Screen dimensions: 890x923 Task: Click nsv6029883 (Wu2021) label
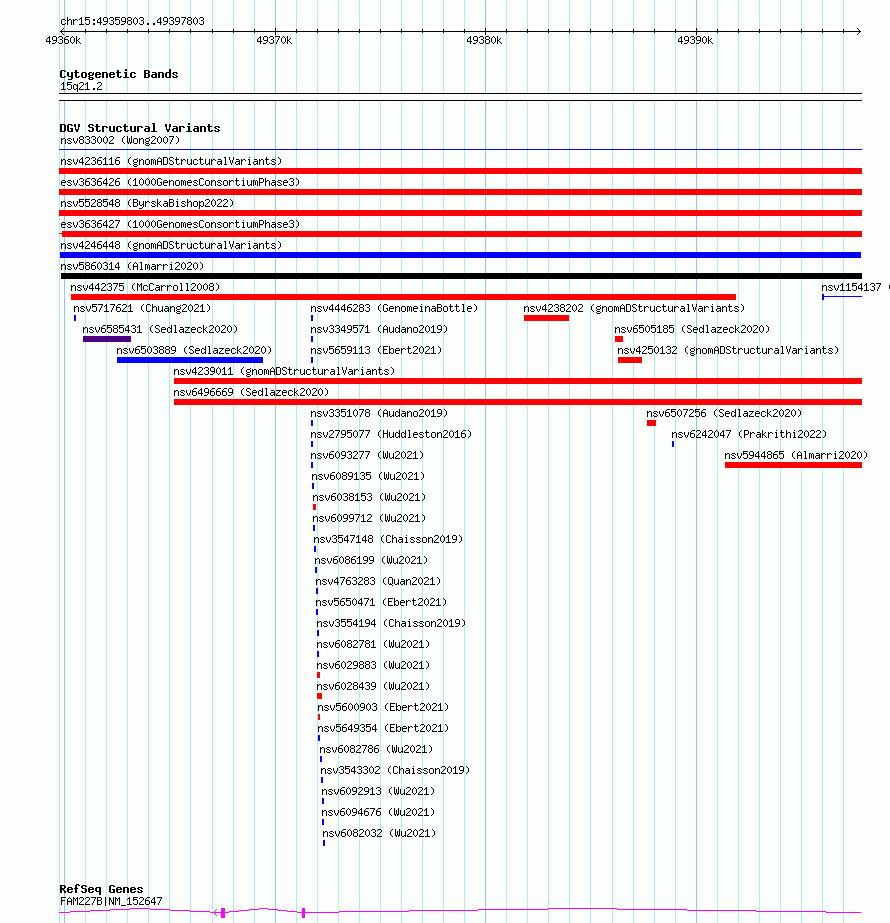tap(373, 665)
